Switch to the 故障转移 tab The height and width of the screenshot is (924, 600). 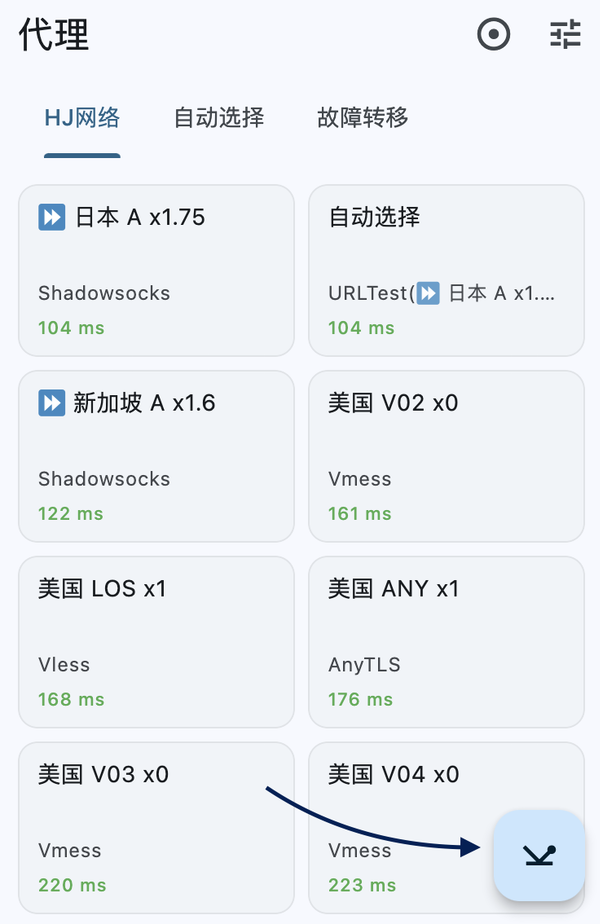(x=363, y=118)
